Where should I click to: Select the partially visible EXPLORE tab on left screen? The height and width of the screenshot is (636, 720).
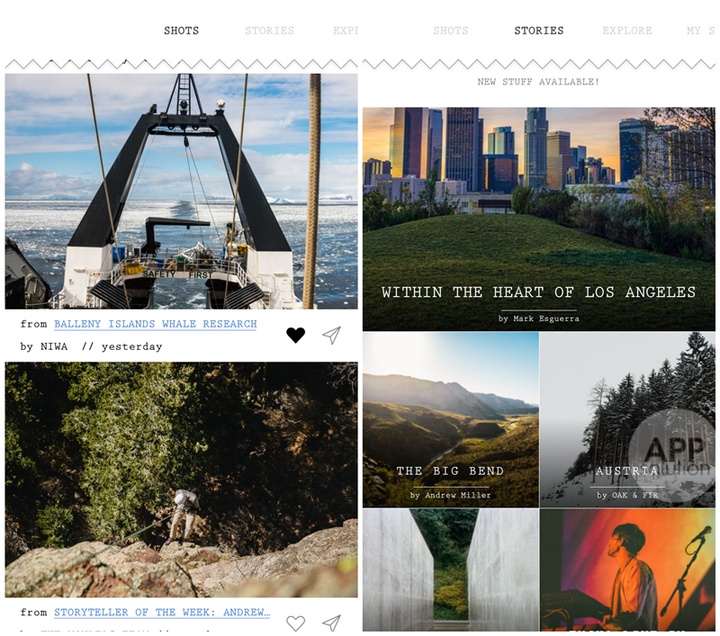click(x=345, y=31)
